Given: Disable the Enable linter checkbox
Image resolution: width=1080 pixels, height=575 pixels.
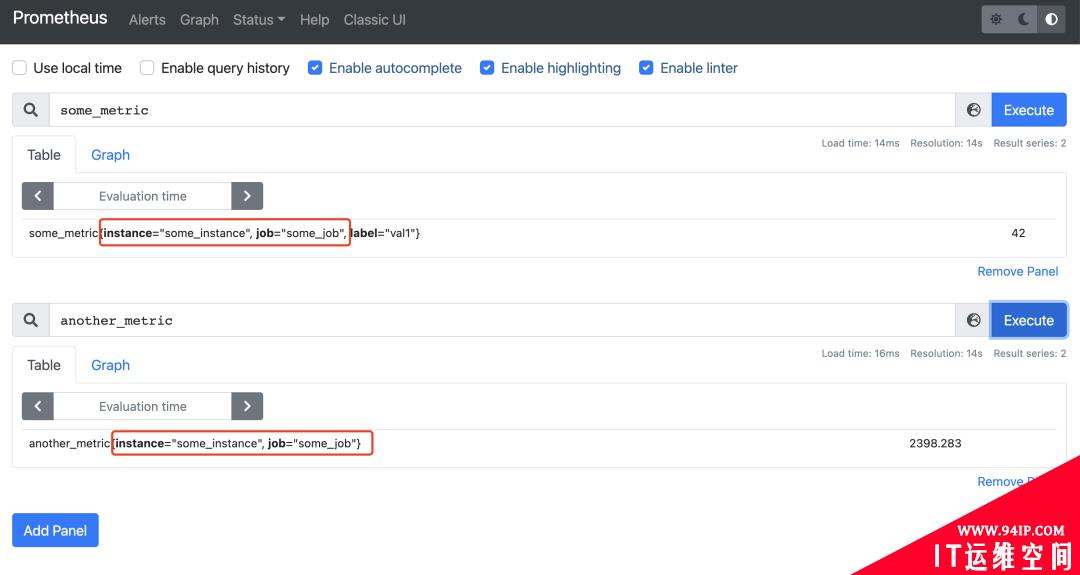Looking at the screenshot, I should click(646, 67).
